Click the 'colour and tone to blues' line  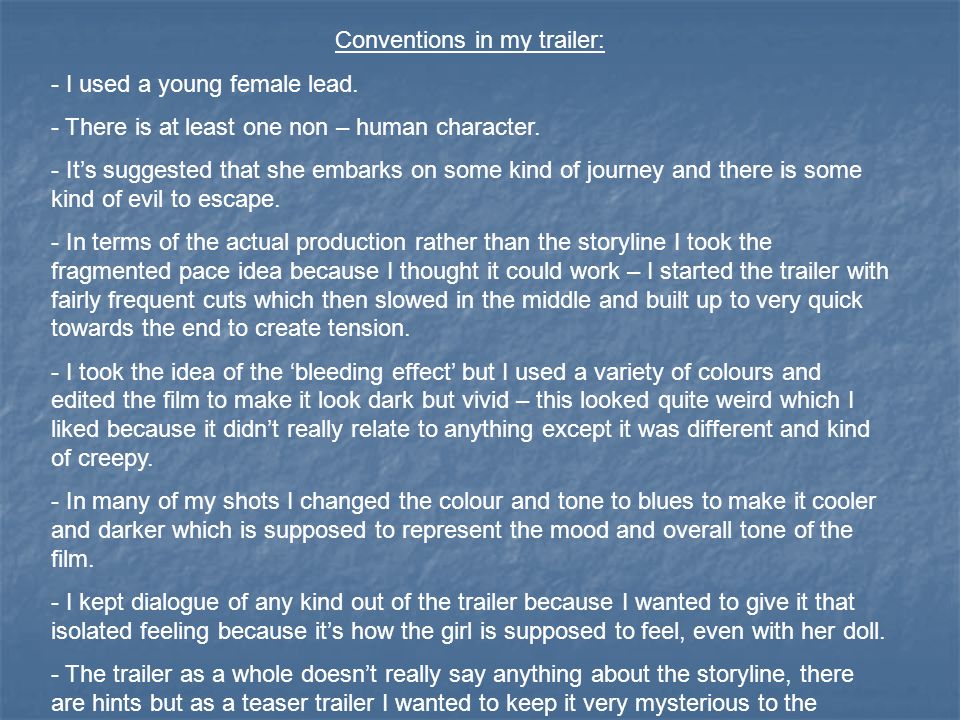coord(463,501)
